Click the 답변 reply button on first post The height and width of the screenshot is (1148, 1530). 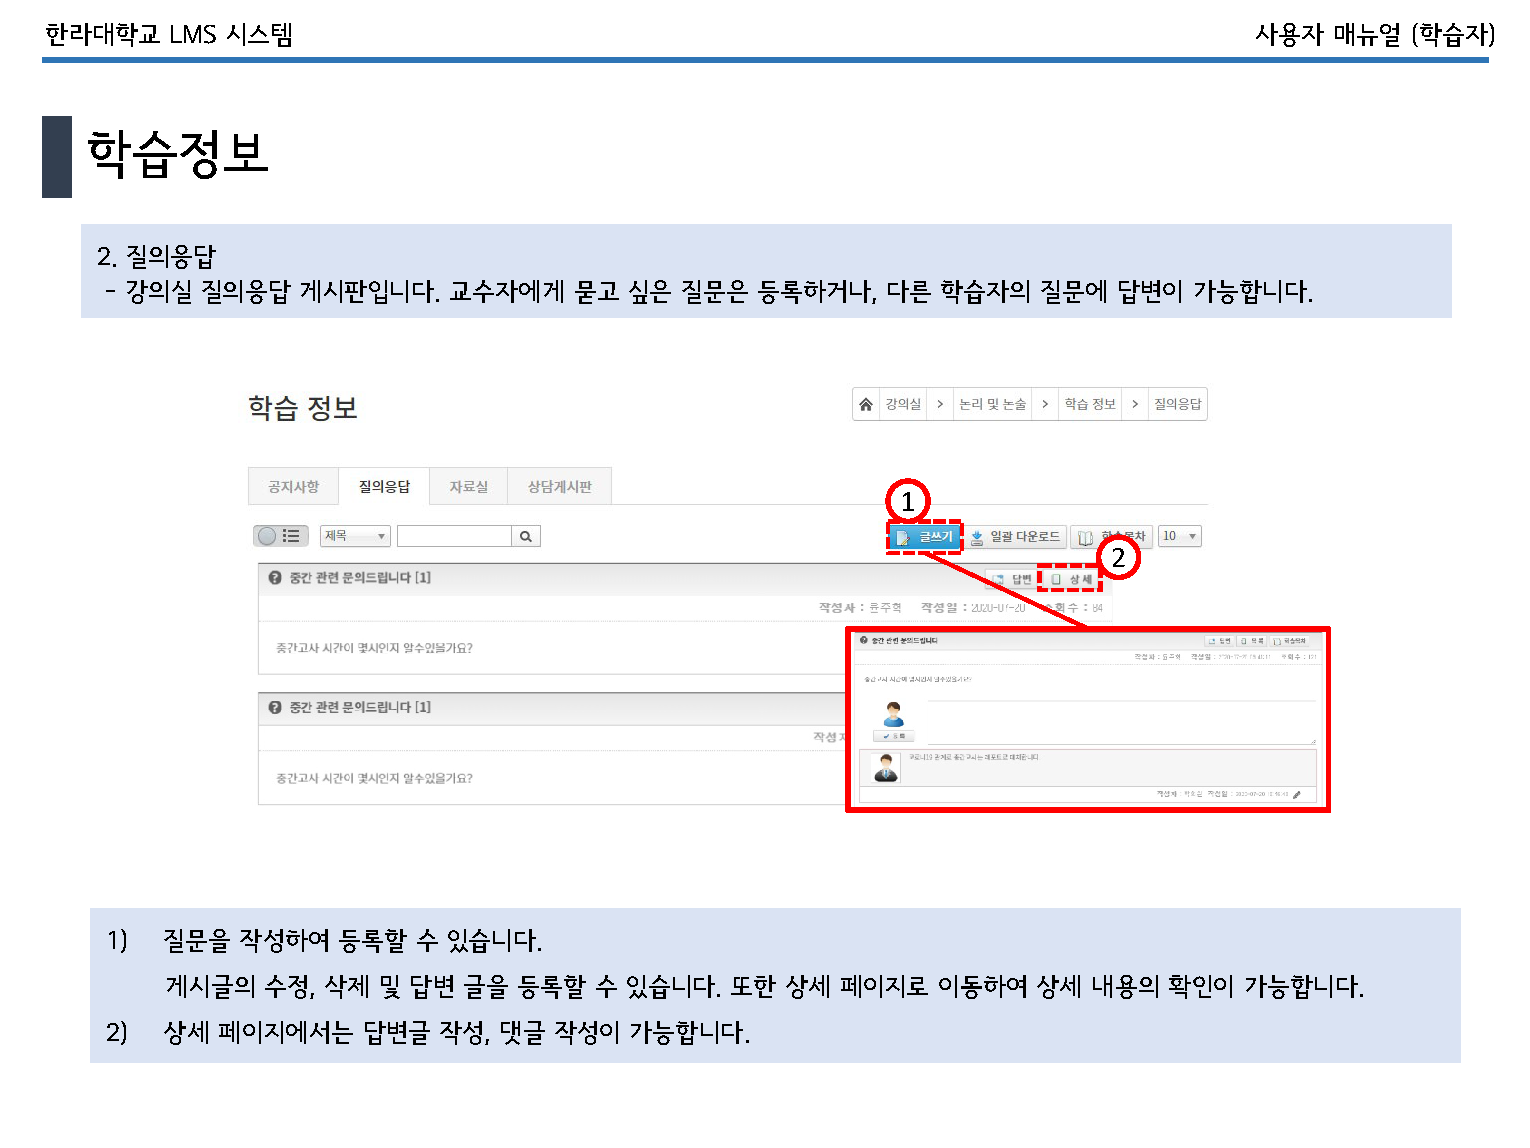pyautogui.click(x=1011, y=579)
